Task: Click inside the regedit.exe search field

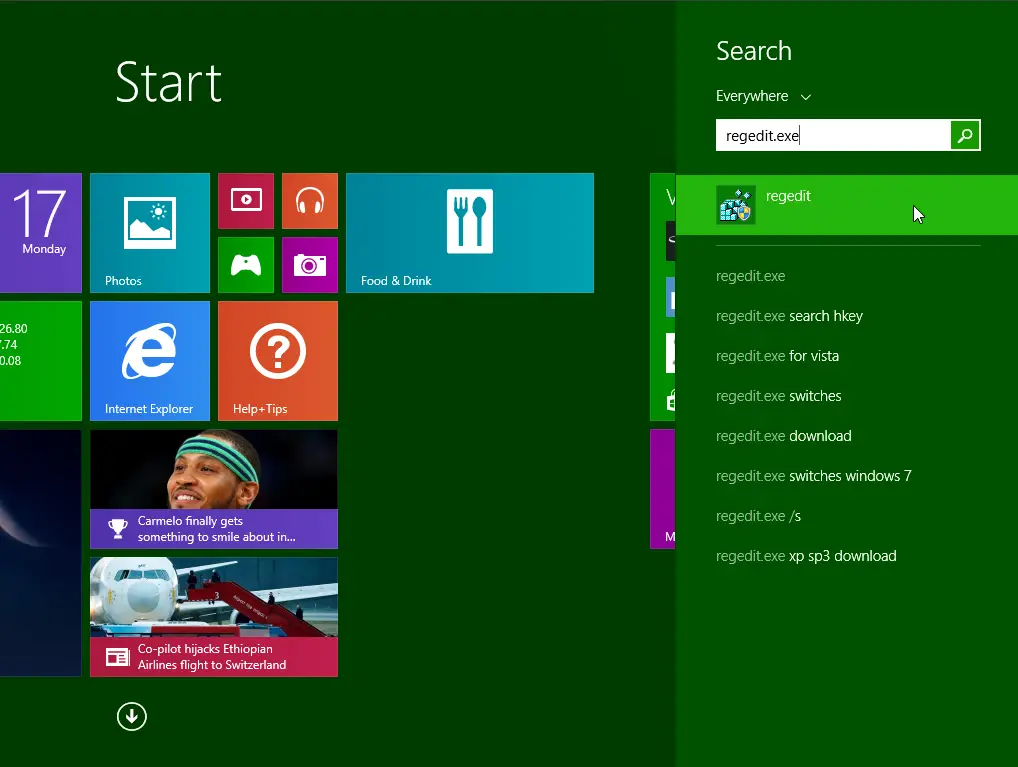Action: point(833,135)
